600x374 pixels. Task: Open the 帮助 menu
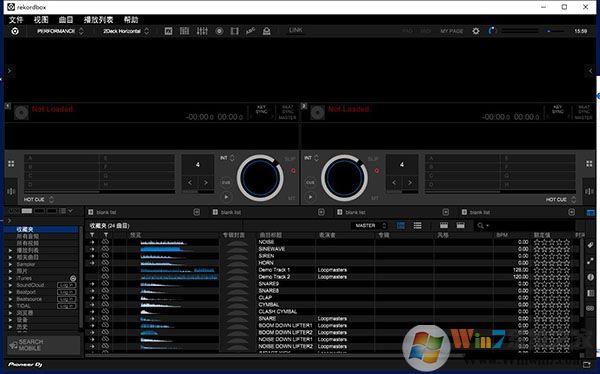[131, 20]
